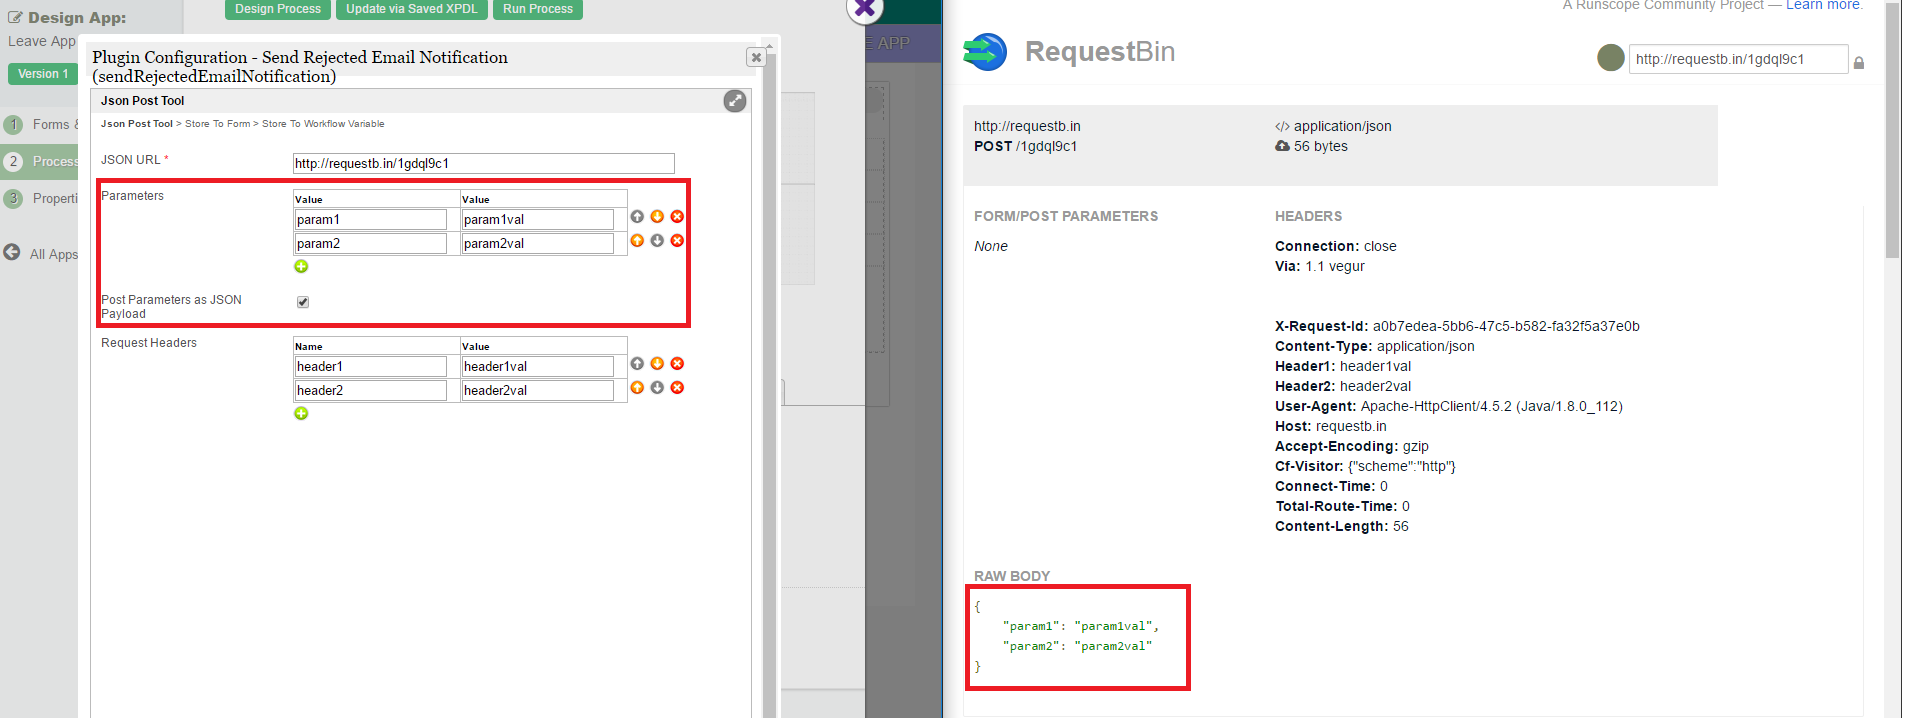Go to Forms step 1
The height and width of the screenshot is (718, 1920).
pos(40,125)
